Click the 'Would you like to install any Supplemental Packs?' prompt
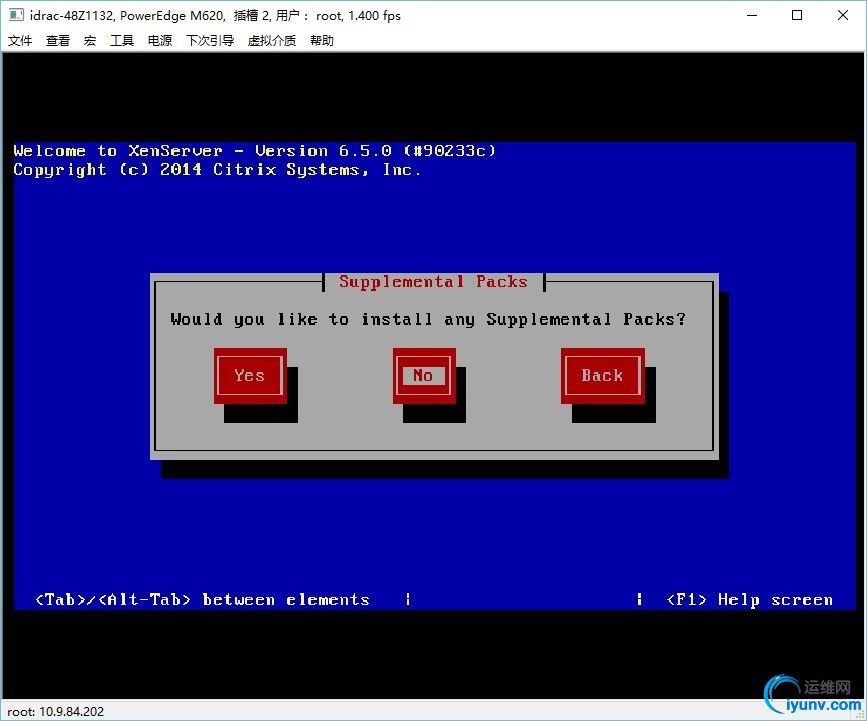Image resolution: width=867 pixels, height=721 pixels. tap(428, 319)
